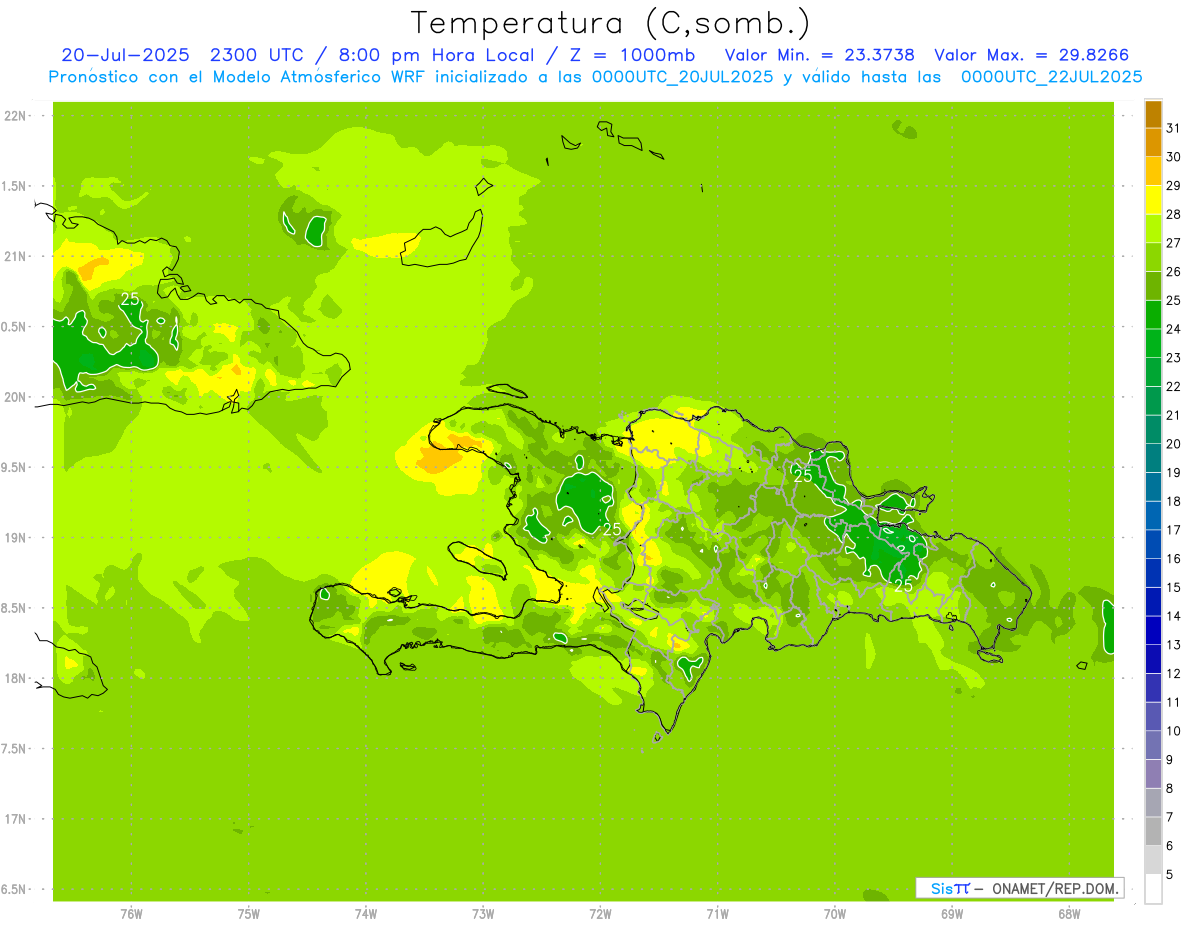Click the 21N latitude axis label
Screen dimensions: 1200x927
coord(15,257)
